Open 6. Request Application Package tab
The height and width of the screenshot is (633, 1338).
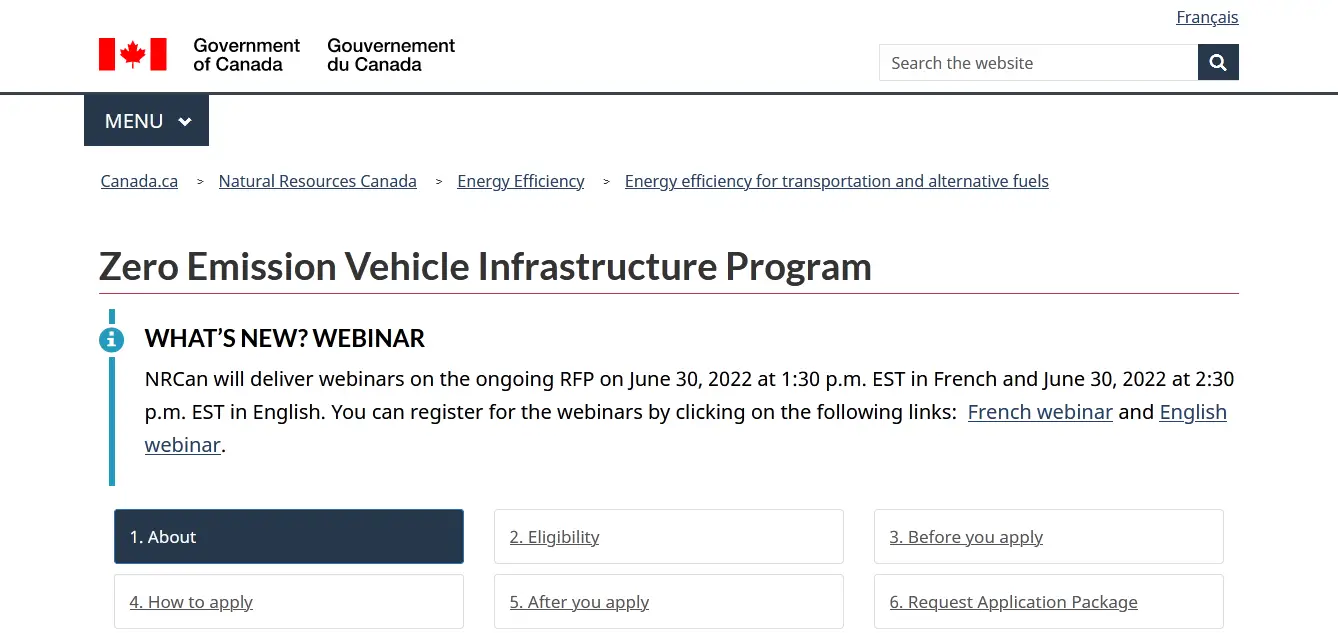pos(1048,602)
